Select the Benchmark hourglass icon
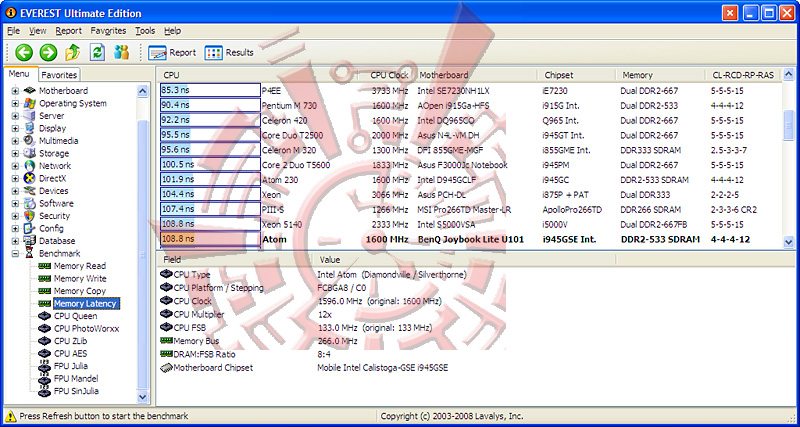800x427 pixels. pos(30,254)
